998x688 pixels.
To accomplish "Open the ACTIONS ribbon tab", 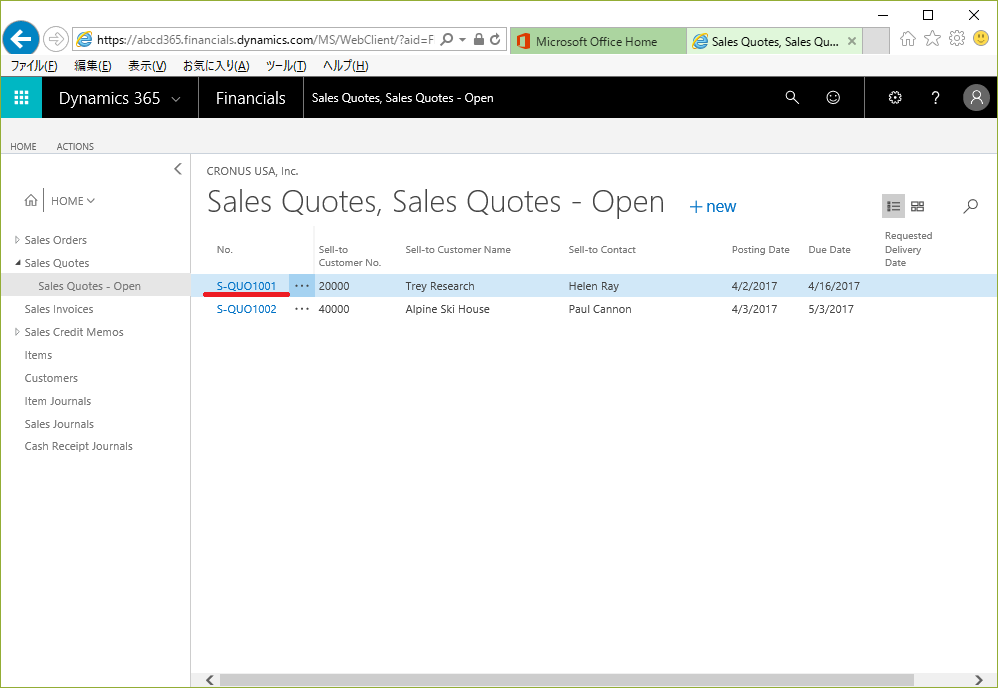I will tap(75, 146).
